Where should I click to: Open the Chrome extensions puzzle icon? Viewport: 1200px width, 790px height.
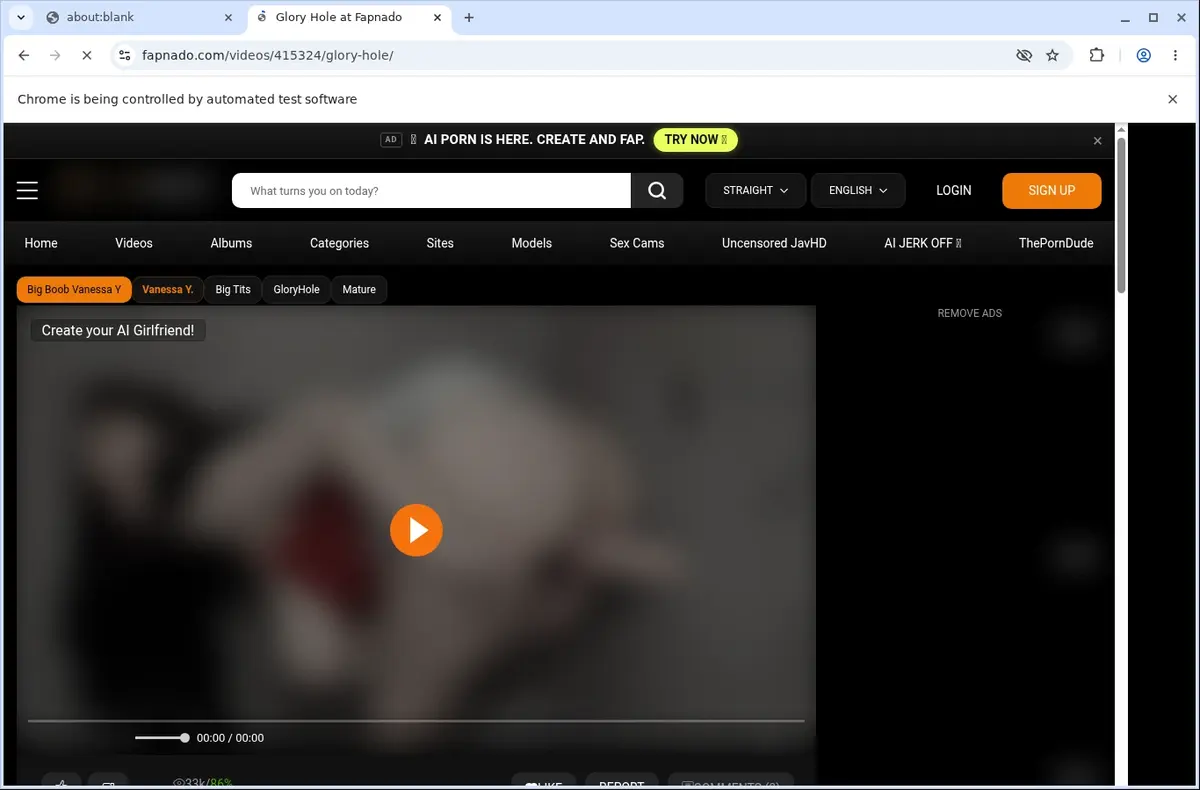pos(1097,56)
